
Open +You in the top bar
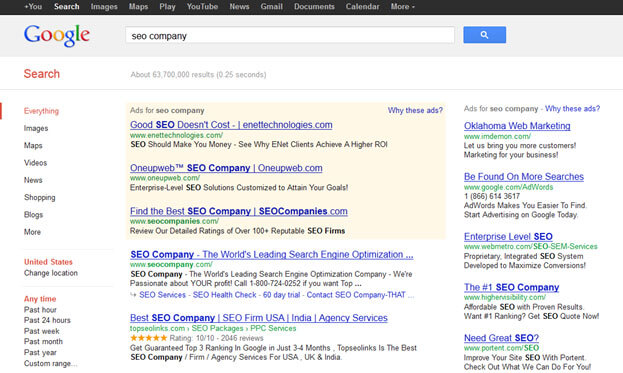33,7
